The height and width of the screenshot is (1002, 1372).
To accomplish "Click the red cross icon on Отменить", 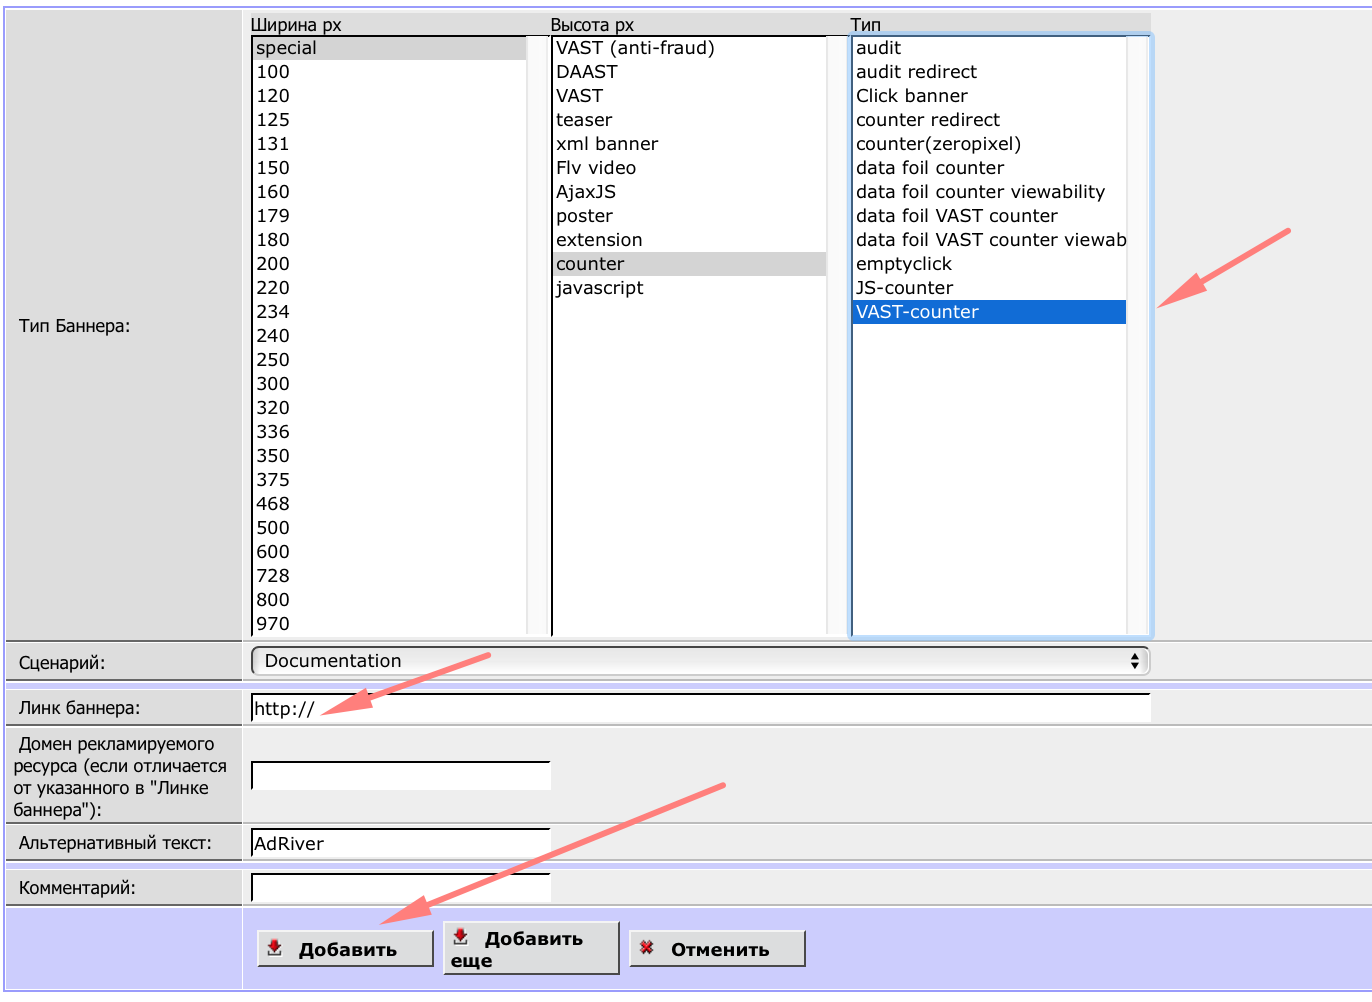I will coord(647,948).
